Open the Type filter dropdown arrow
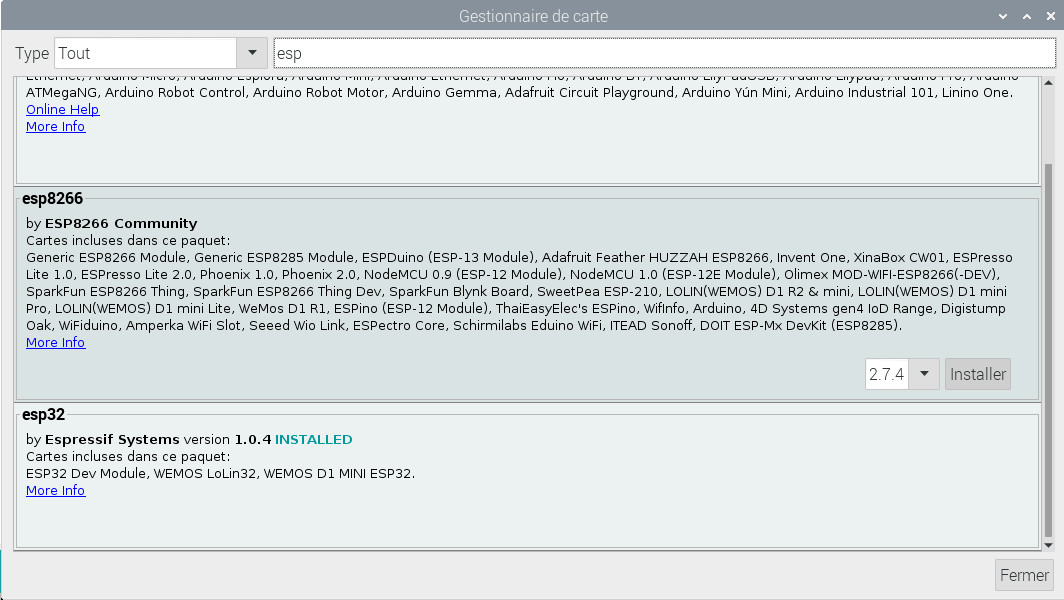Screen dimensions: 1064x600 [x=251, y=54]
